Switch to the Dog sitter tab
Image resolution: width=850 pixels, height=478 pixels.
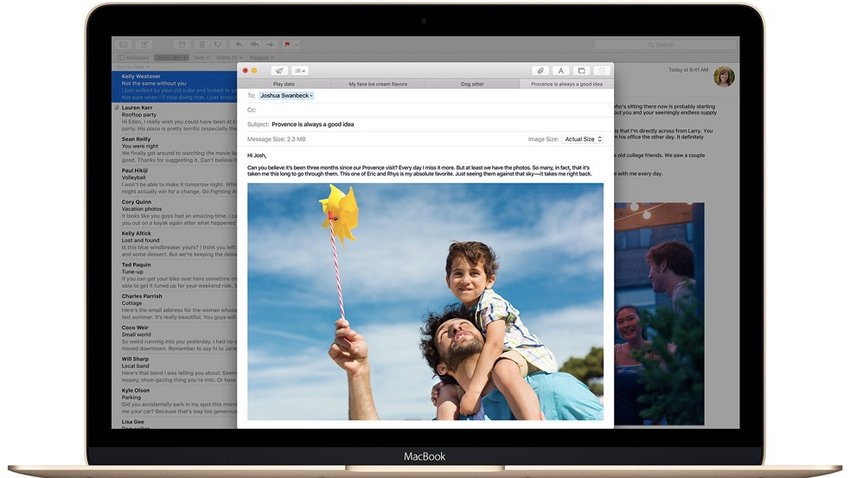point(472,84)
